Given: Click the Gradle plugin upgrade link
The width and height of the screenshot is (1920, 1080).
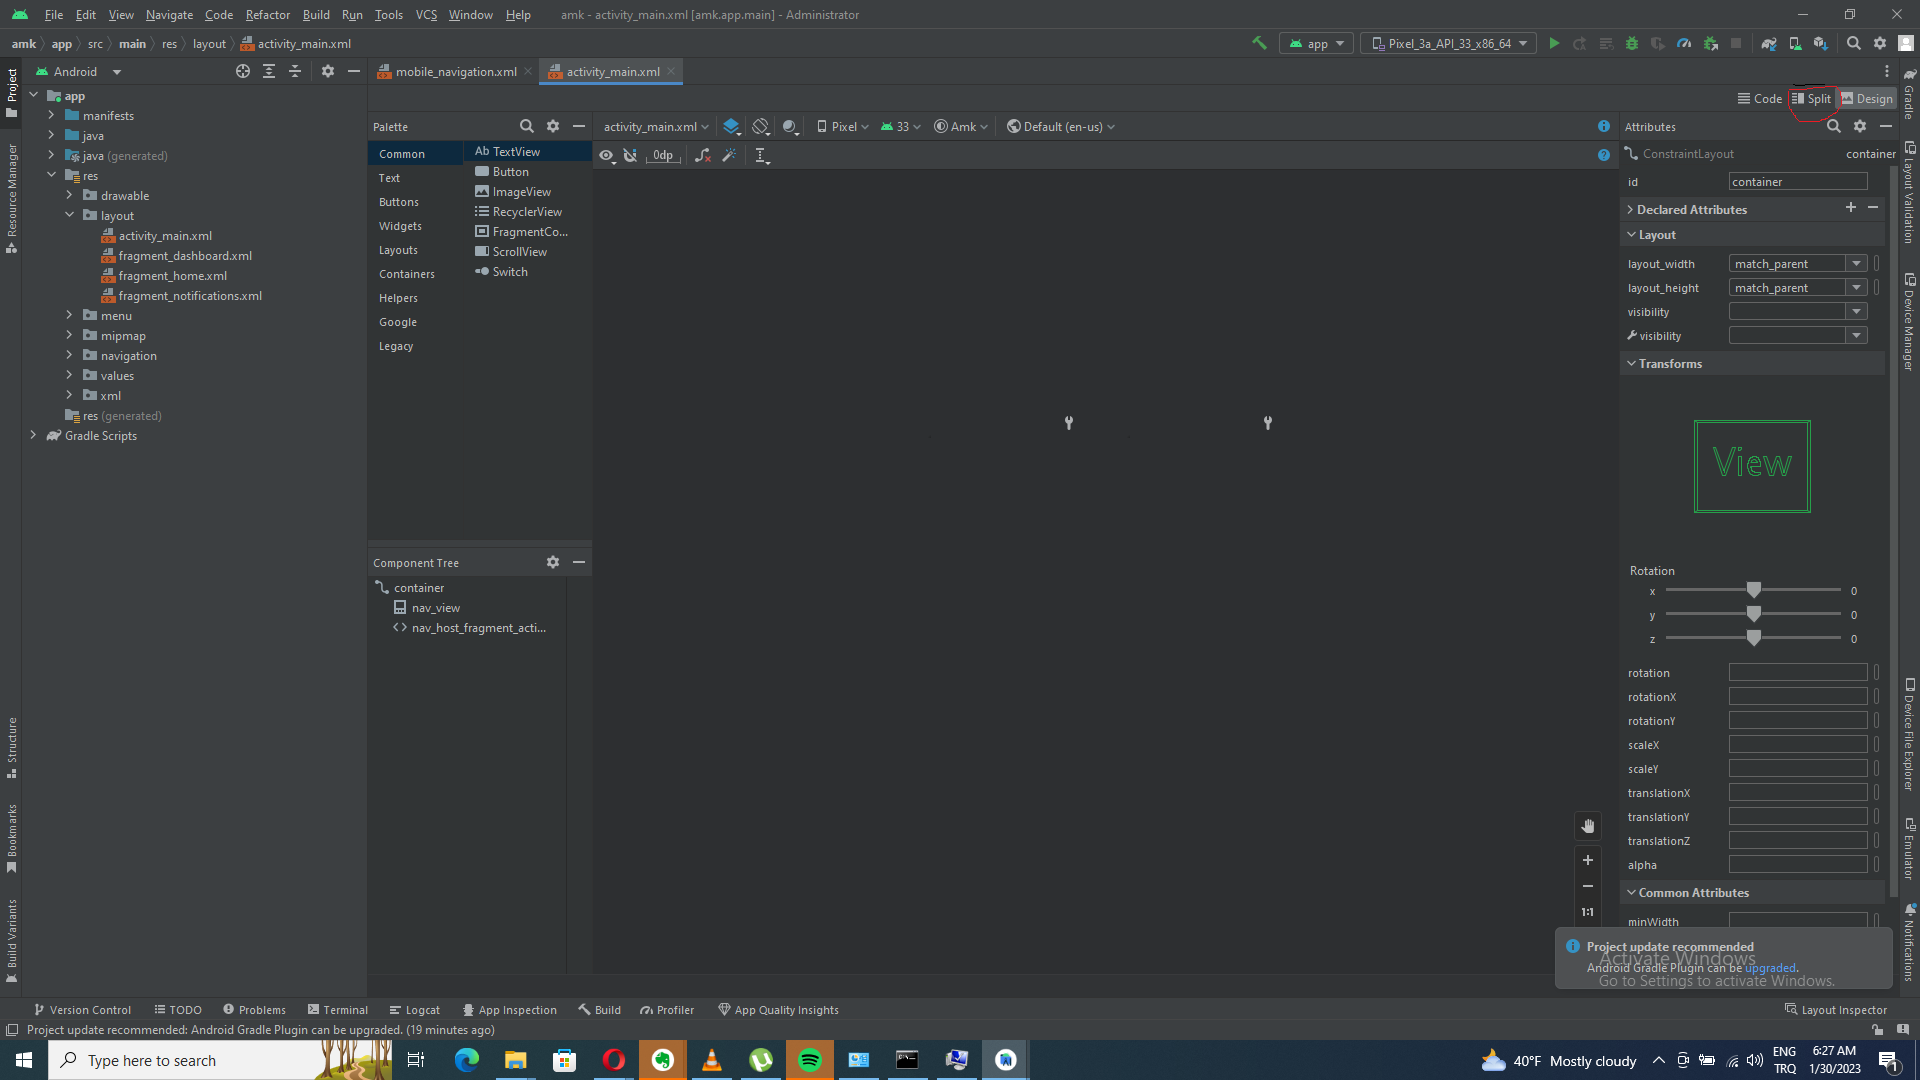Looking at the screenshot, I should [1770, 967].
